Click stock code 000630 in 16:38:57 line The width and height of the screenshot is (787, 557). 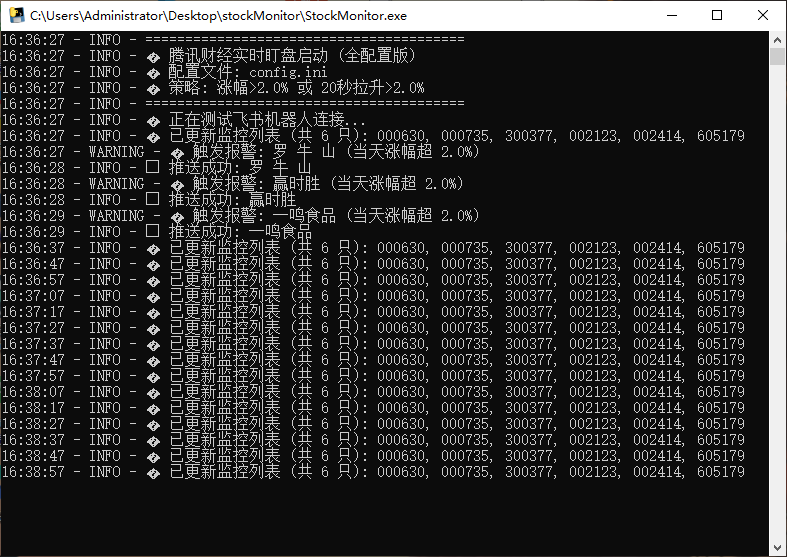click(401, 473)
